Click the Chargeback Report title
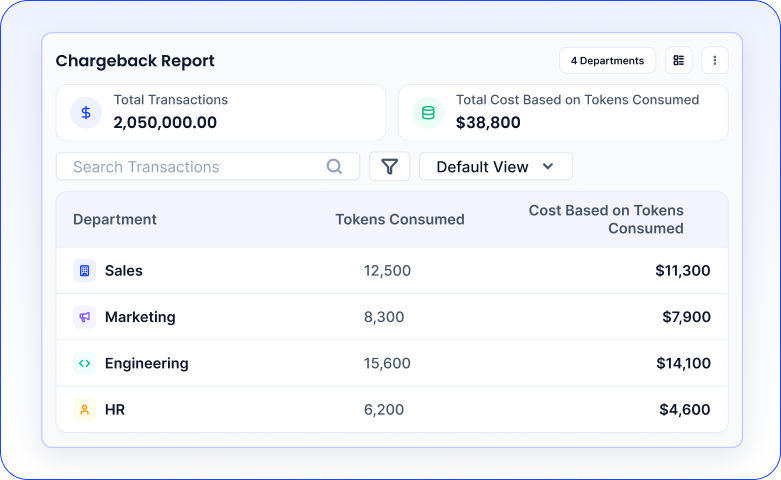This screenshot has width=781, height=480. (x=135, y=61)
